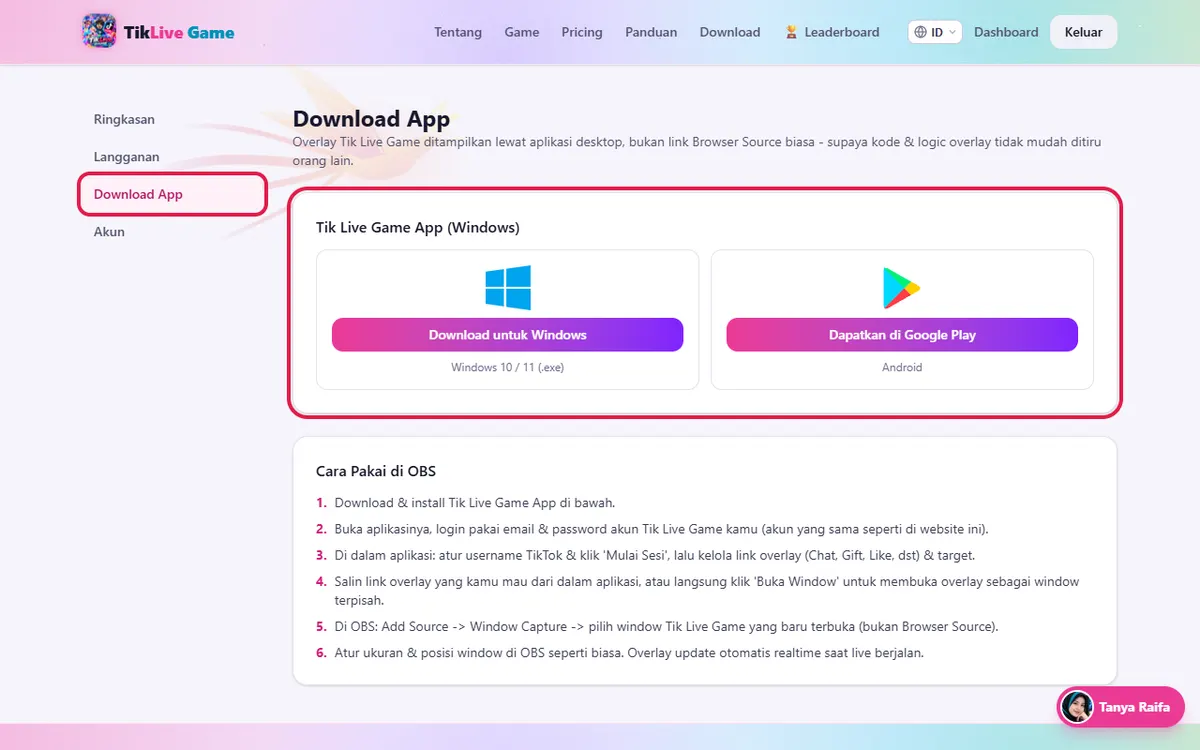Open the Leaderboard page

(832, 32)
